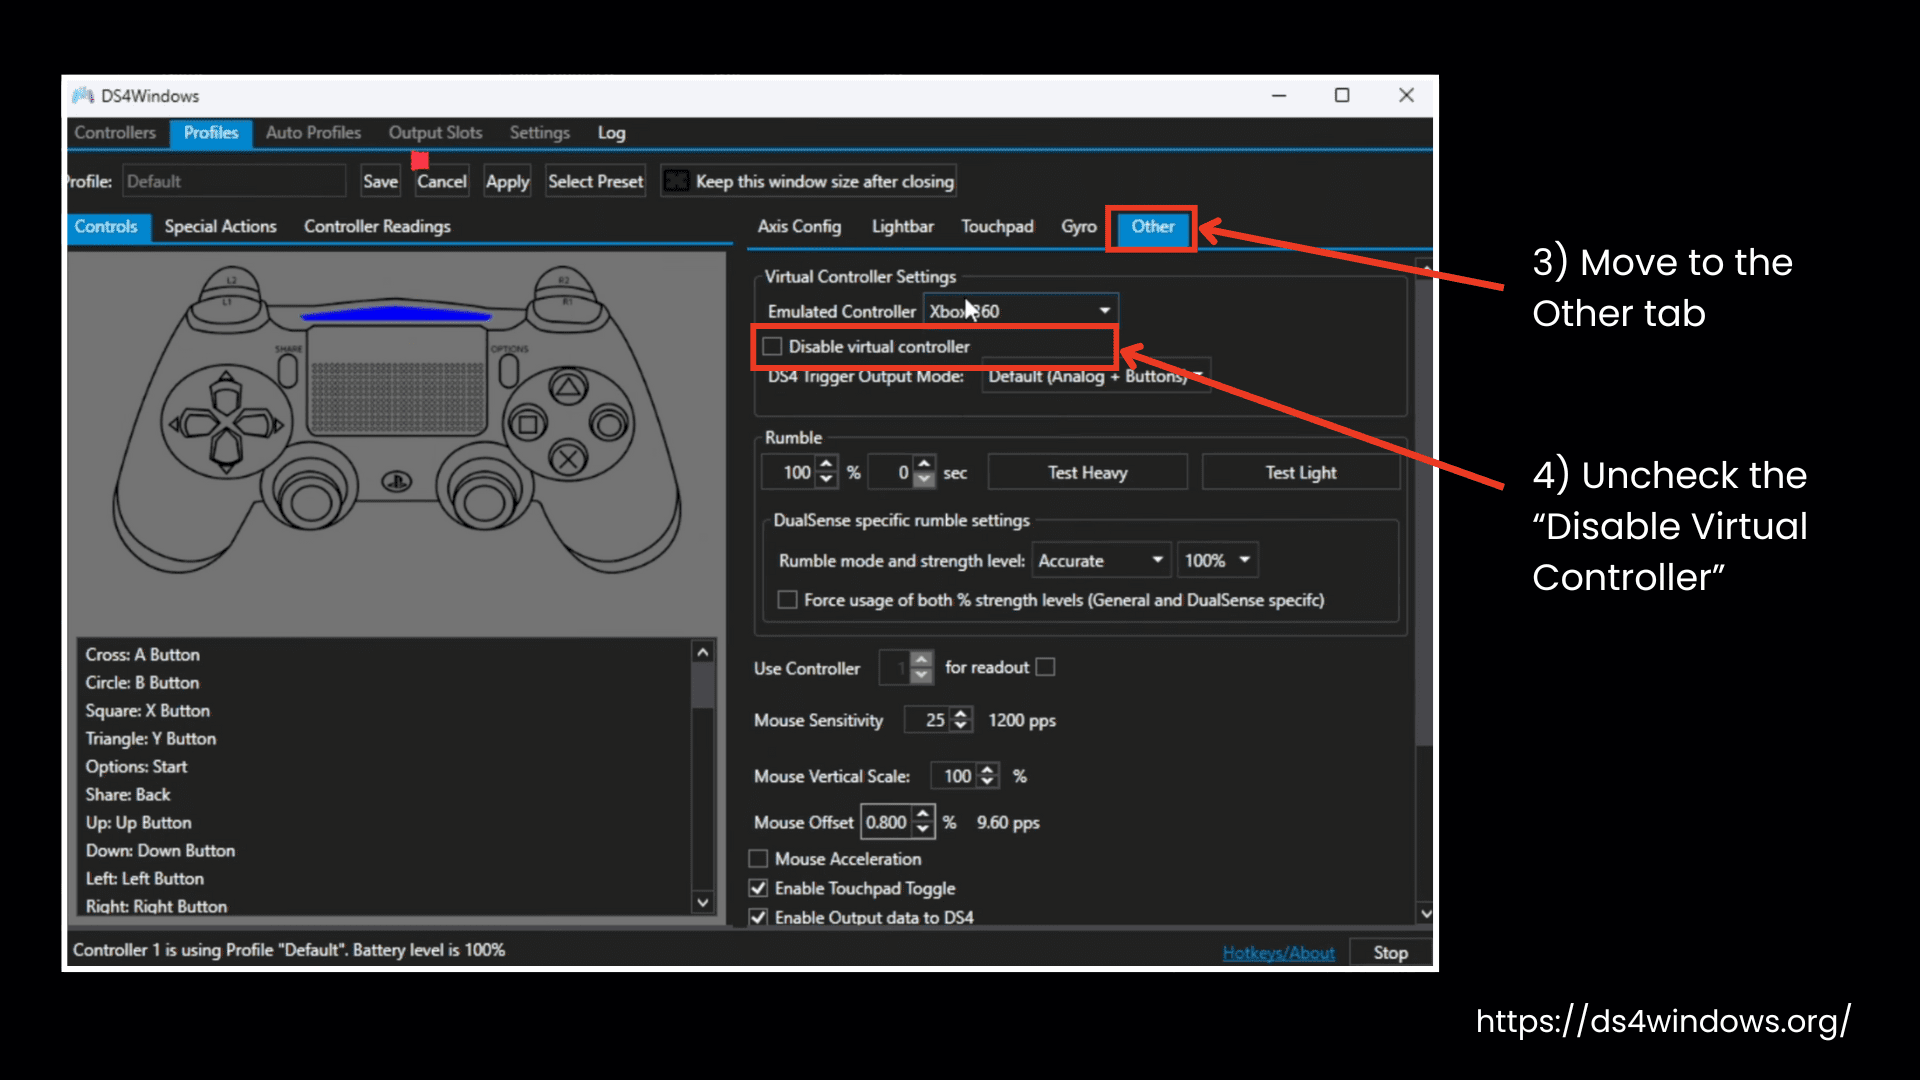Click the Save profile button
This screenshot has height=1080, width=1920.
(380, 181)
